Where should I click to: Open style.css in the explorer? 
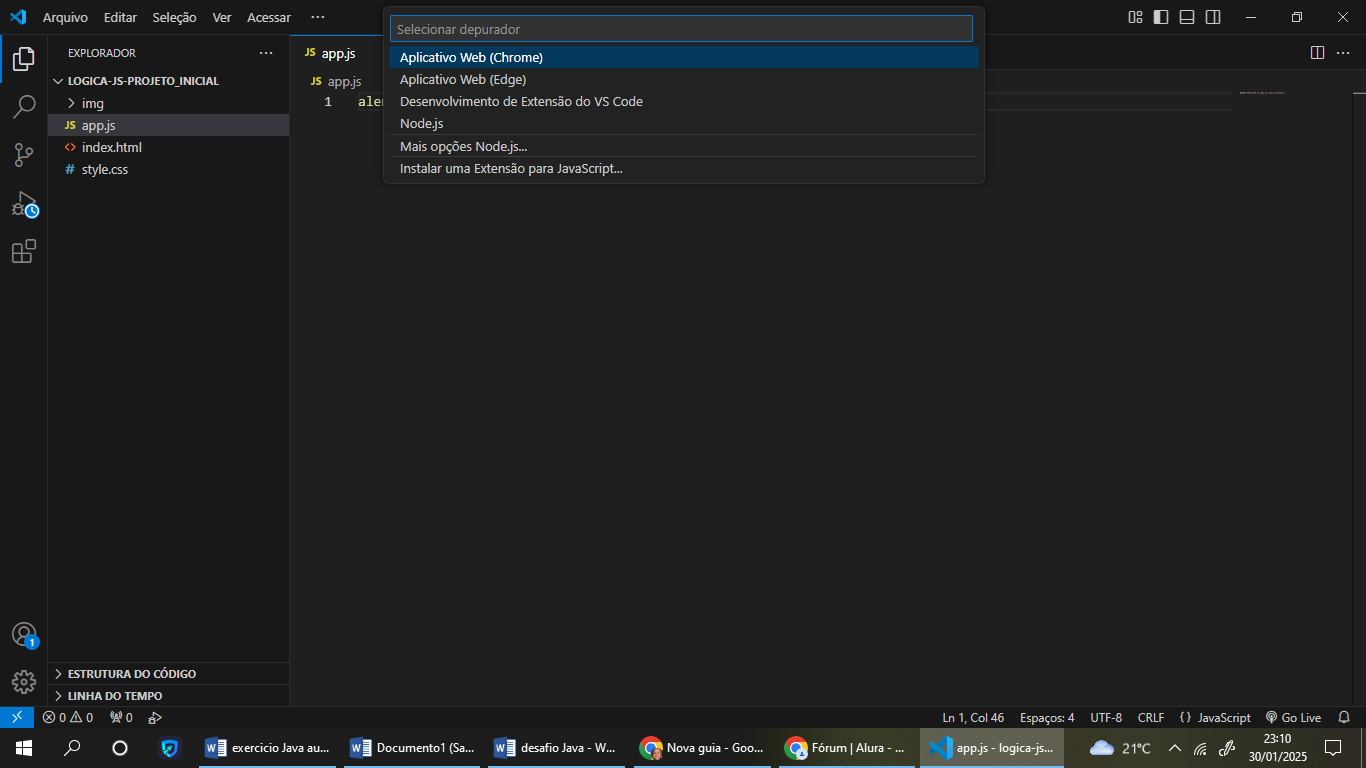[x=168, y=169]
